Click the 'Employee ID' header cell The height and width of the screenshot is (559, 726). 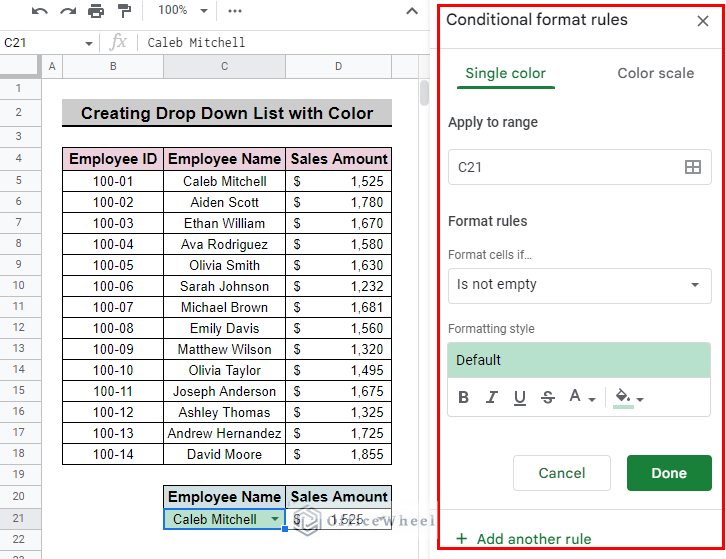[113, 159]
